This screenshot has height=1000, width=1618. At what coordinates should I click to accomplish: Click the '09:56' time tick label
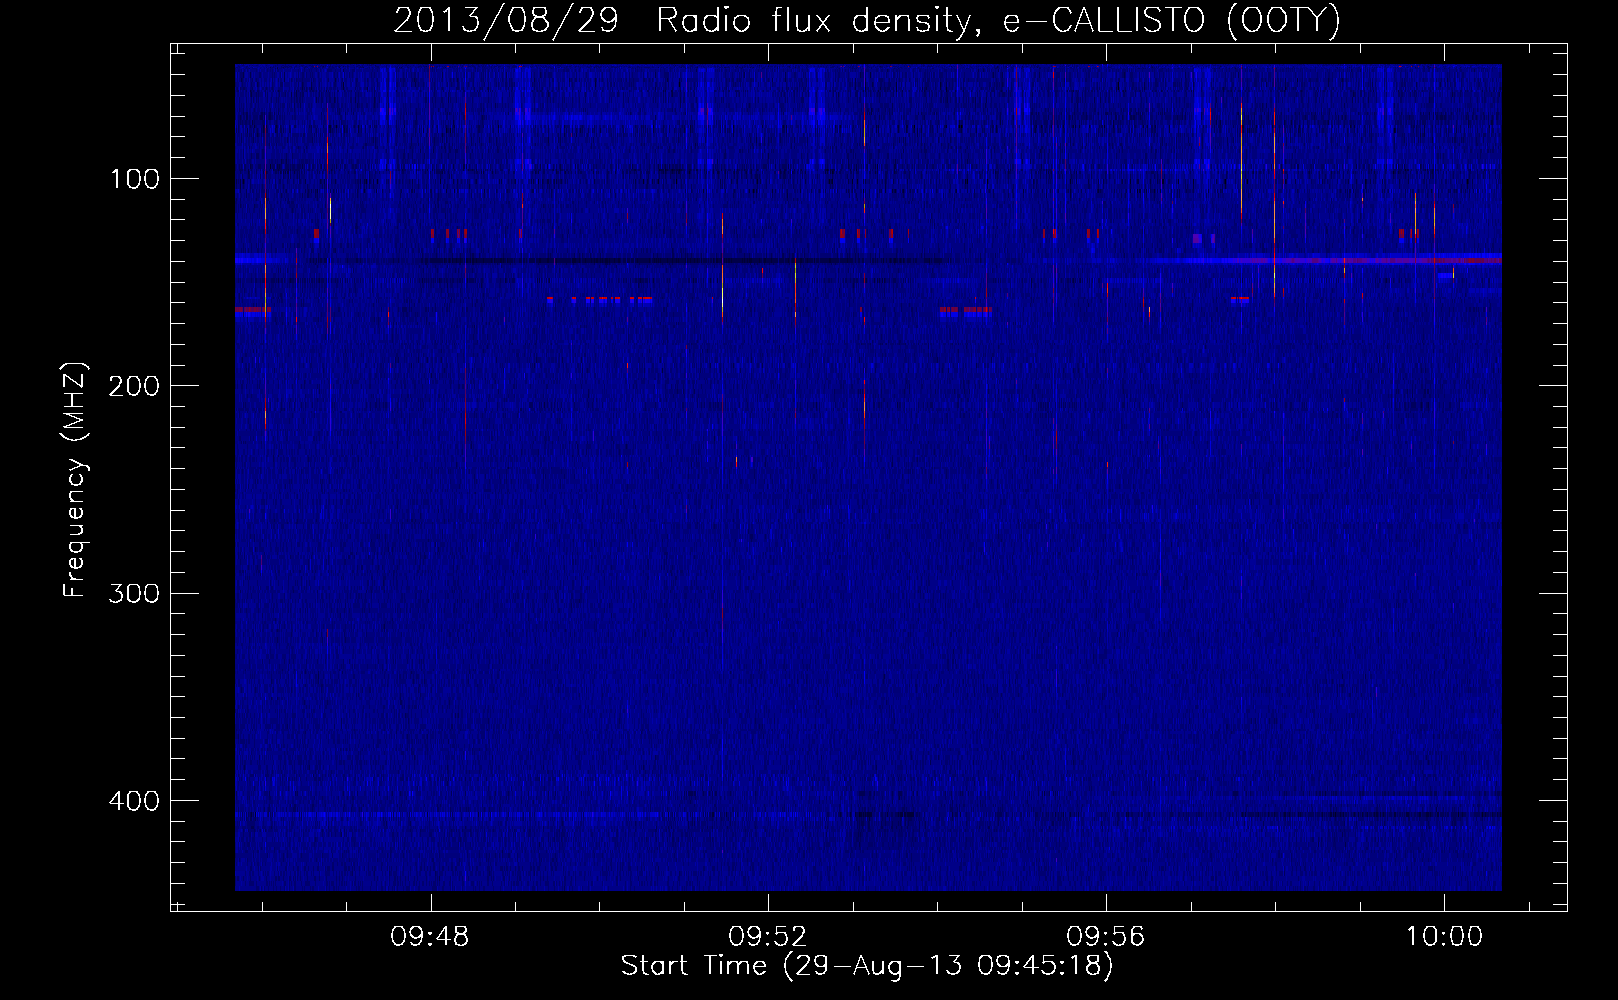click(x=1106, y=937)
